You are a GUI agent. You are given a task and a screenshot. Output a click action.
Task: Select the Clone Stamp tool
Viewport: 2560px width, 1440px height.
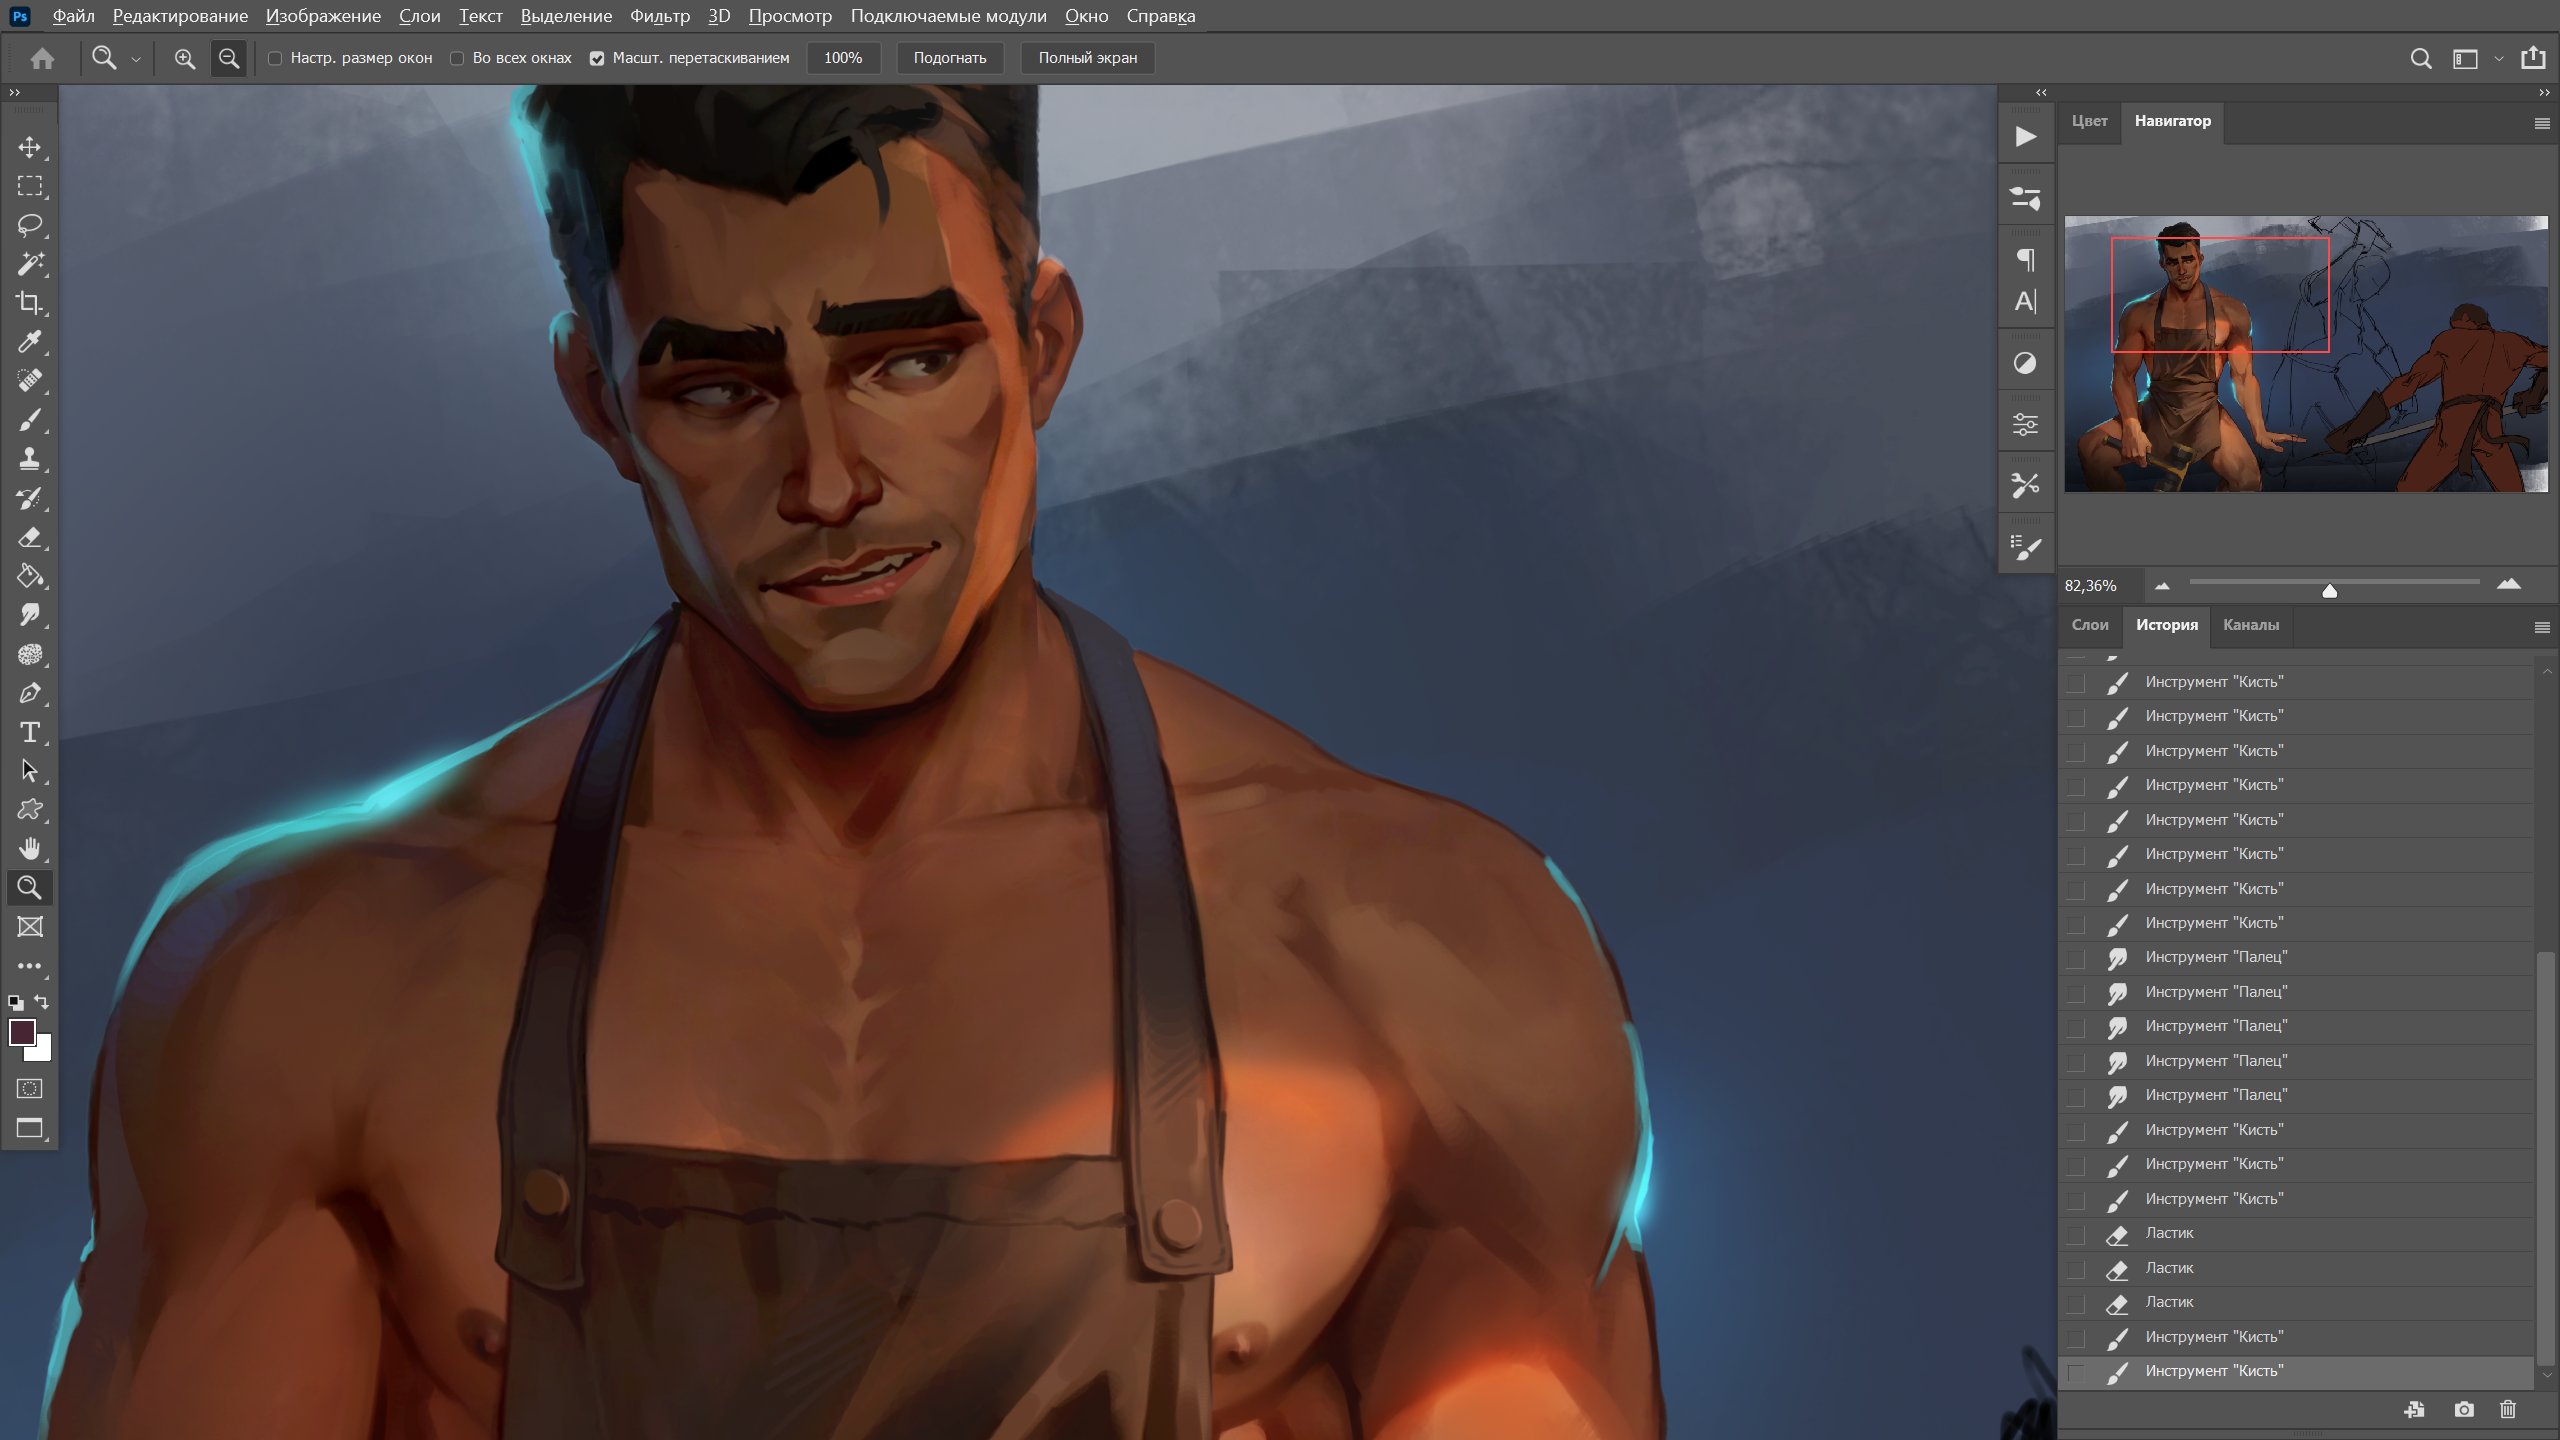(x=30, y=459)
